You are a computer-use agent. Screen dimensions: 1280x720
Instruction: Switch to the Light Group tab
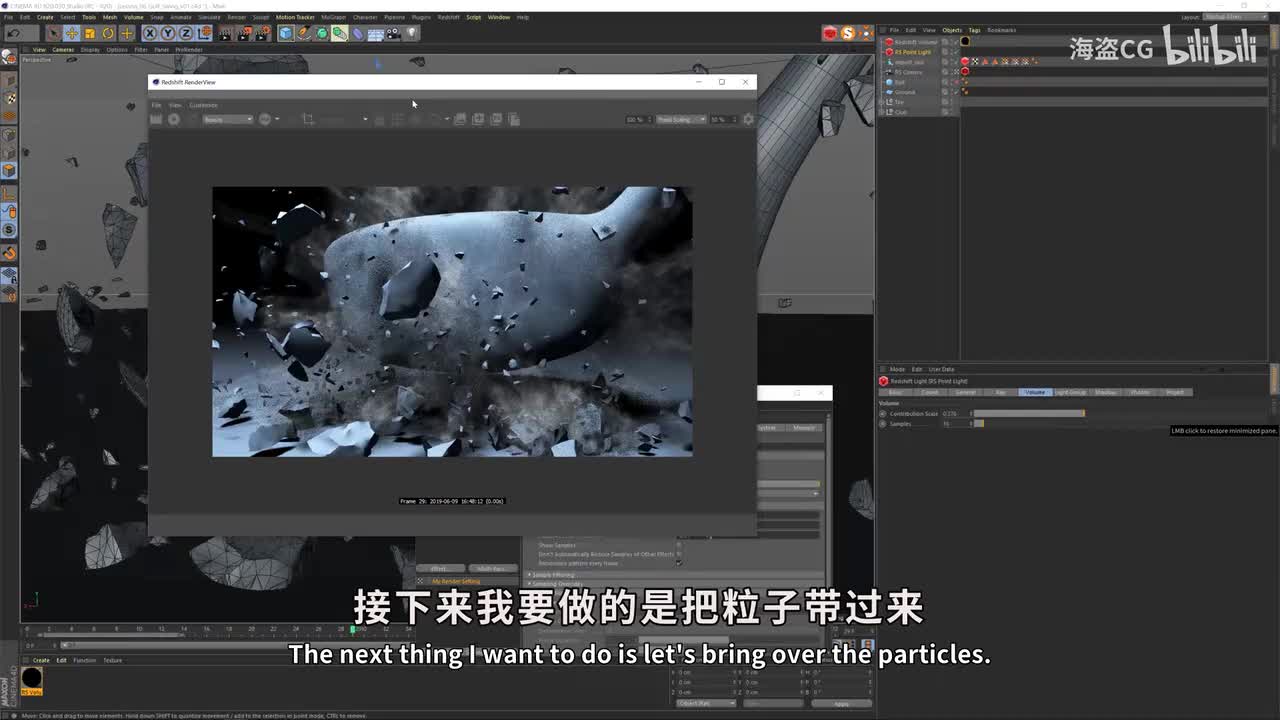(x=1070, y=392)
